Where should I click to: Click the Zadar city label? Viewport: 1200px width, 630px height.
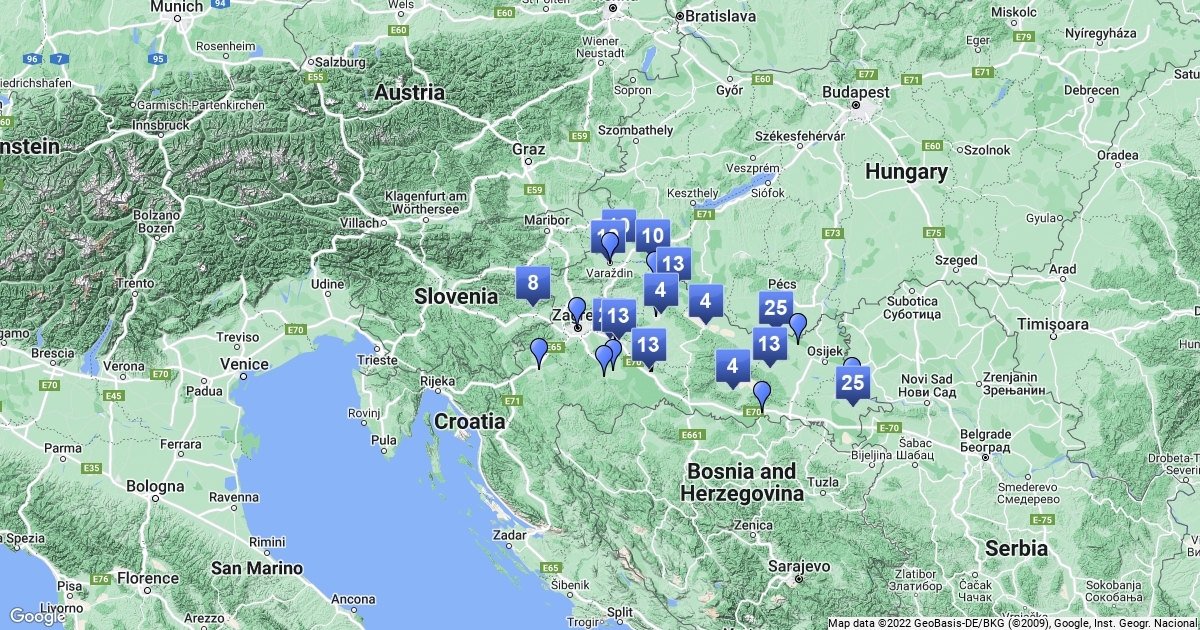click(510, 535)
